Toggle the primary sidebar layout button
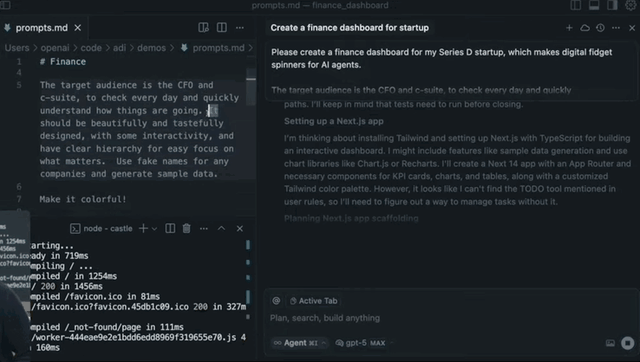 point(576,5)
